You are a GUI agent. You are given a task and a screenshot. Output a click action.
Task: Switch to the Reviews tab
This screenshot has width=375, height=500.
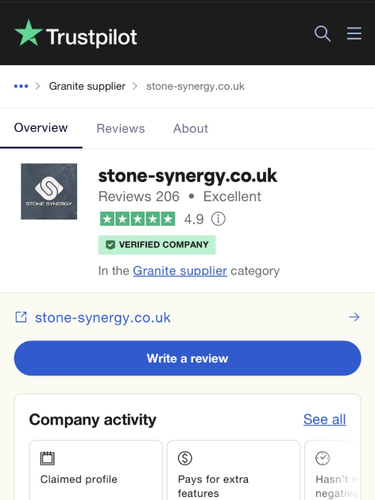pyautogui.click(x=121, y=128)
